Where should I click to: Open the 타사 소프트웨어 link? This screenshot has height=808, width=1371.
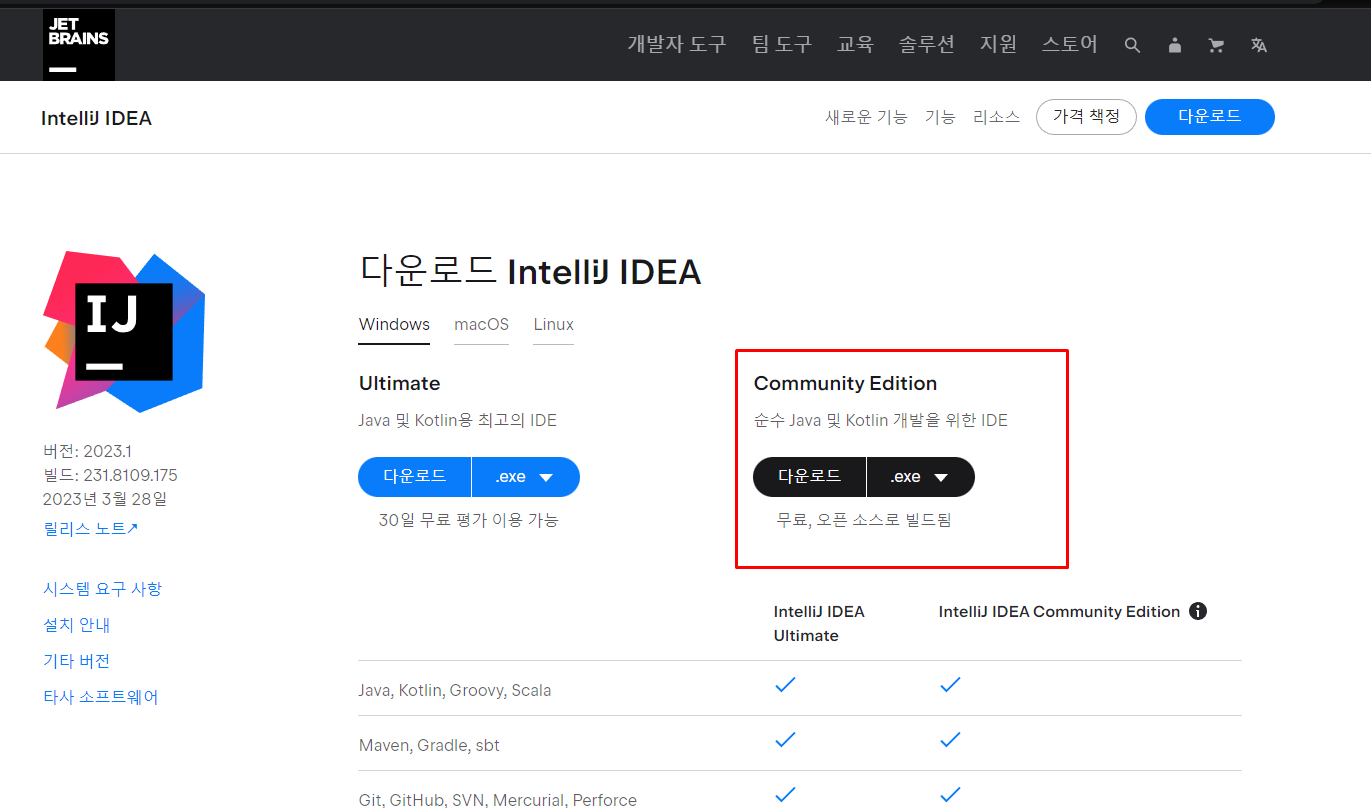(101, 697)
